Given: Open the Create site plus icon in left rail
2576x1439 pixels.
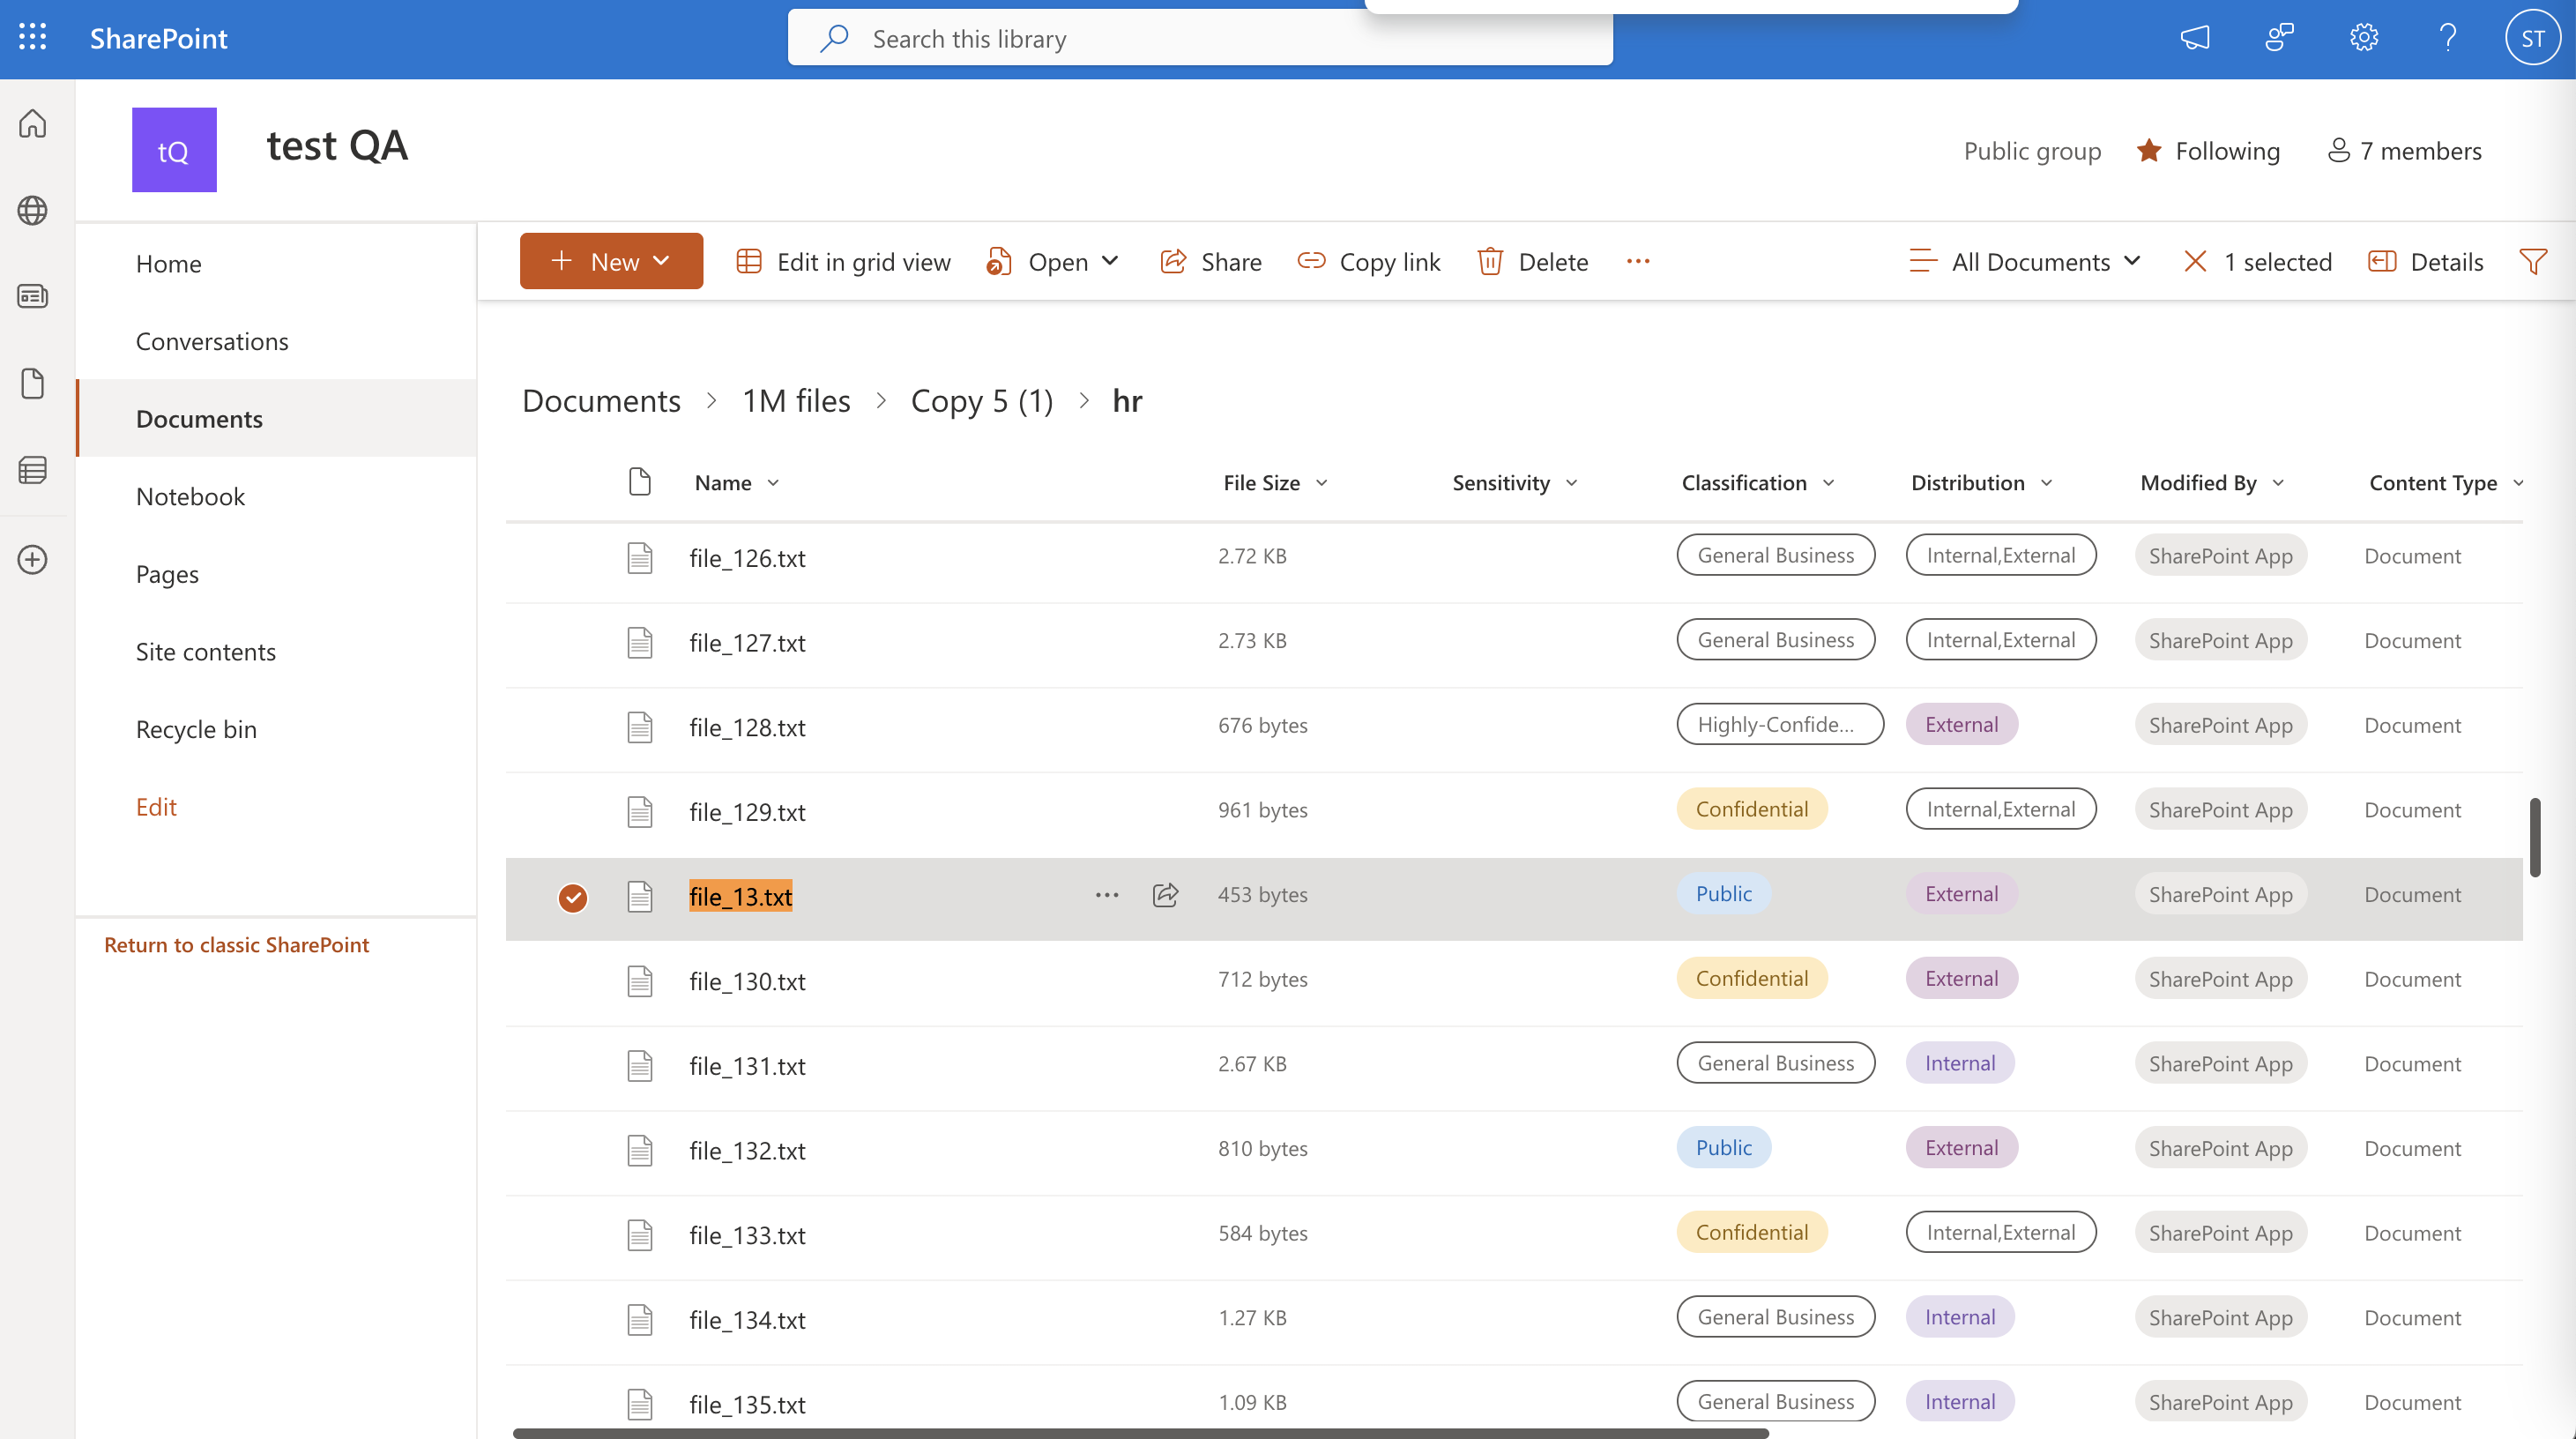Looking at the screenshot, I should tap(33, 559).
